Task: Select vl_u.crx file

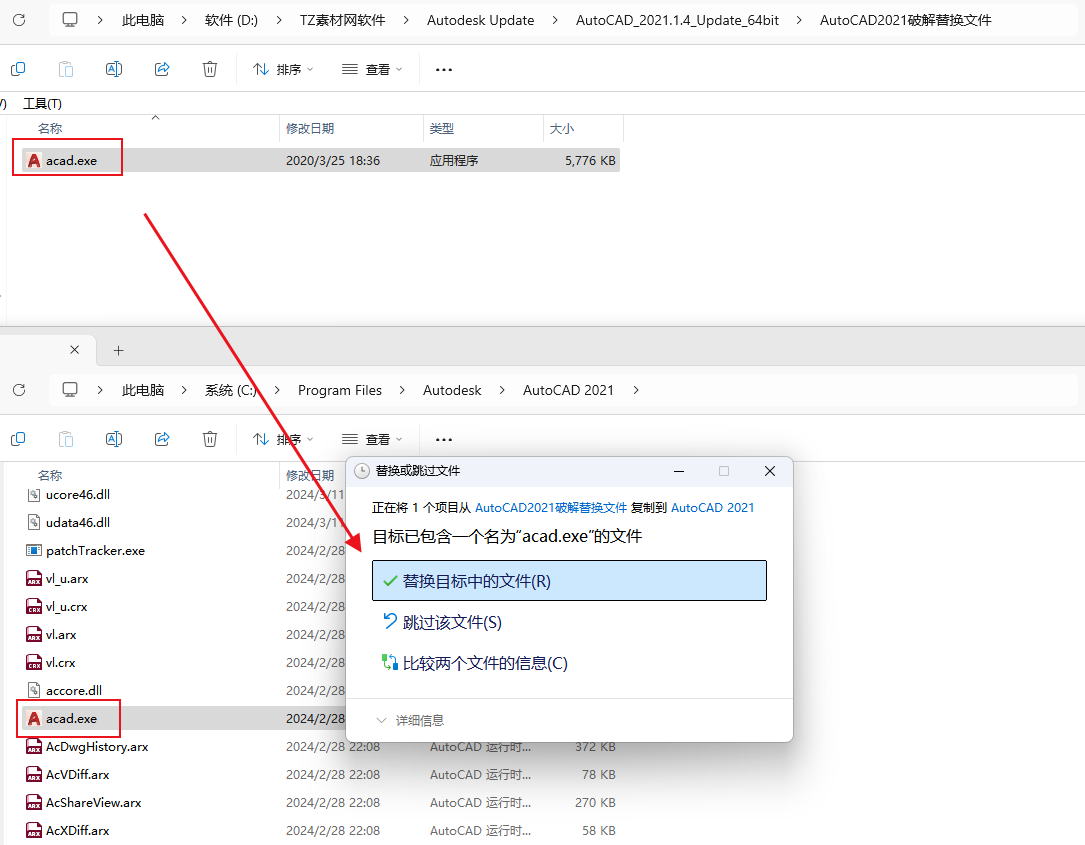Action: tap(66, 607)
